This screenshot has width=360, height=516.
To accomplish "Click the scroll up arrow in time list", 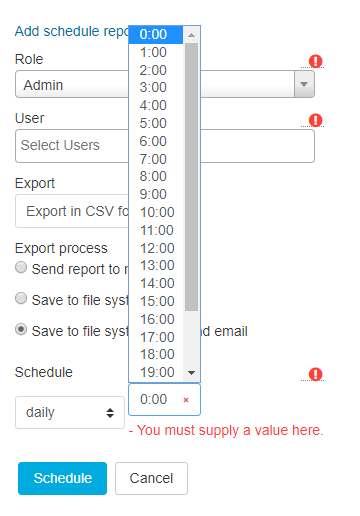I will point(191,35).
